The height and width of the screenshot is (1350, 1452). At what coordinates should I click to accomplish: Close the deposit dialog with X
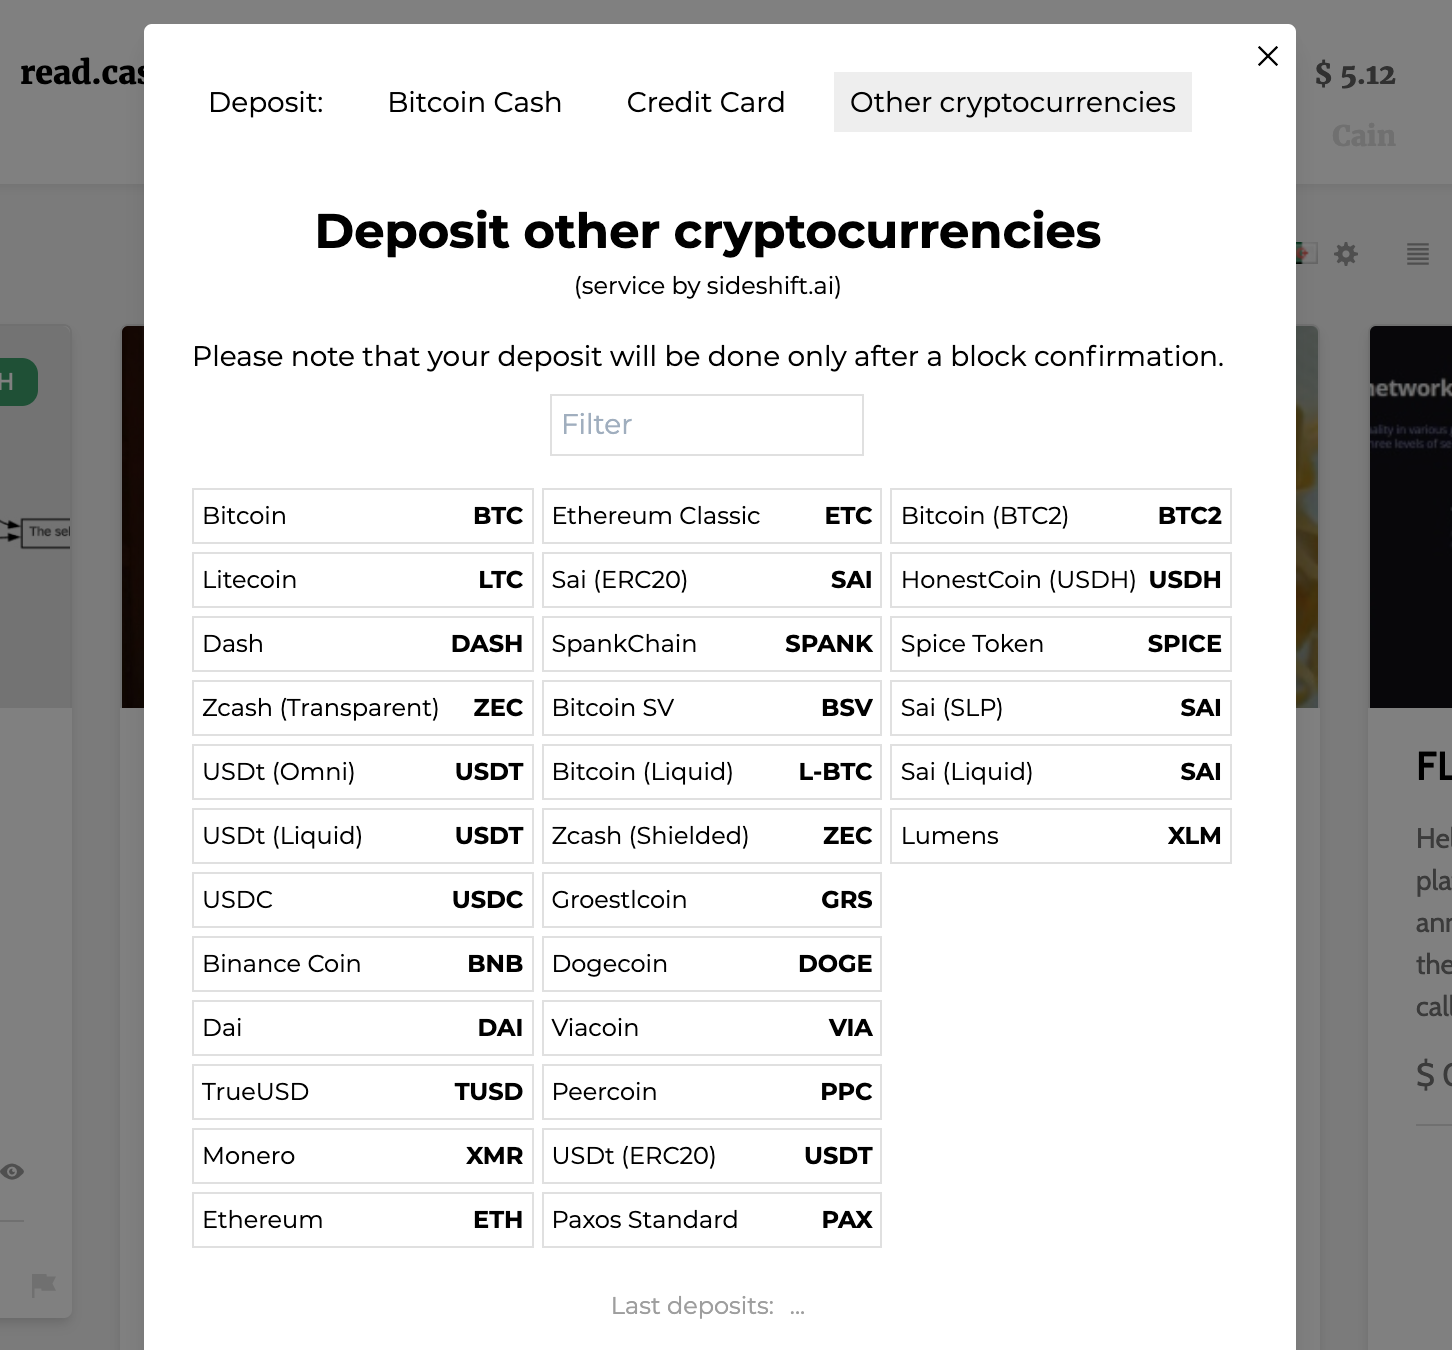pyautogui.click(x=1267, y=56)
